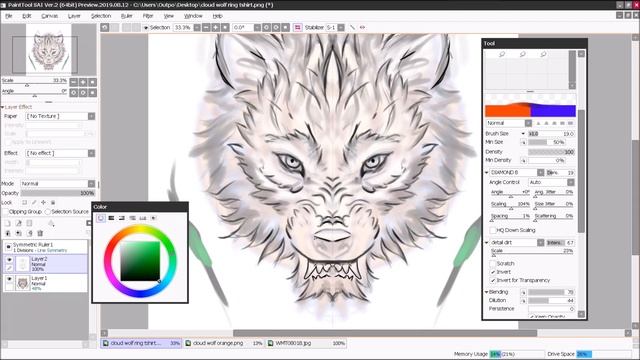The height and width of the screenshot is (360, 640).
Task: Click the toolbar zoom out minus button
Action: (206, 27)
